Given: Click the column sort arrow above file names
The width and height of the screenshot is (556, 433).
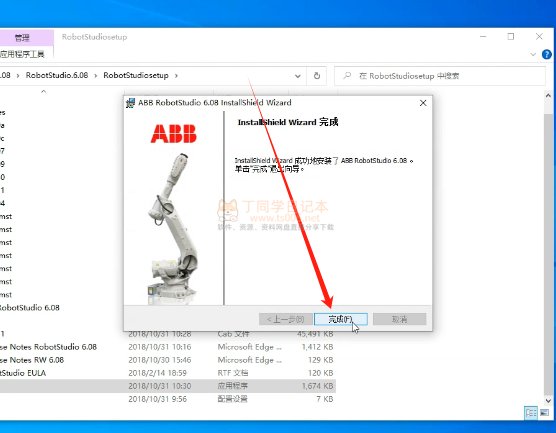Looking at the screenshot, I should 44,91.
